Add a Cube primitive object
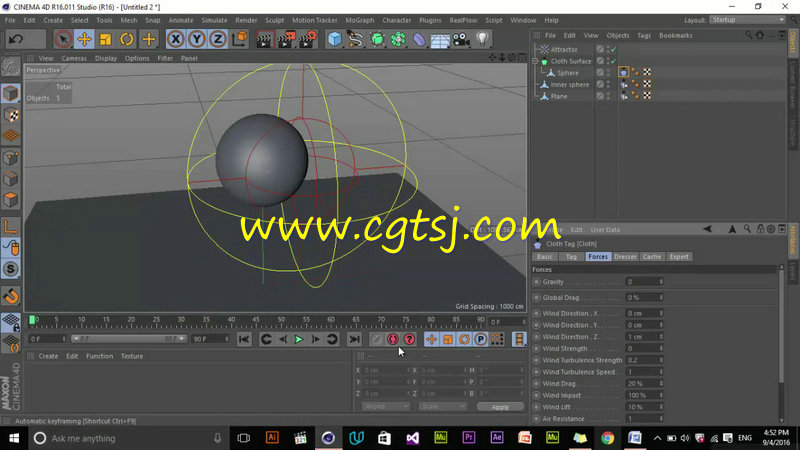Image resolution: width=800 pixels, height=450 pixels. pyautogui.click(x=335, y=39)
